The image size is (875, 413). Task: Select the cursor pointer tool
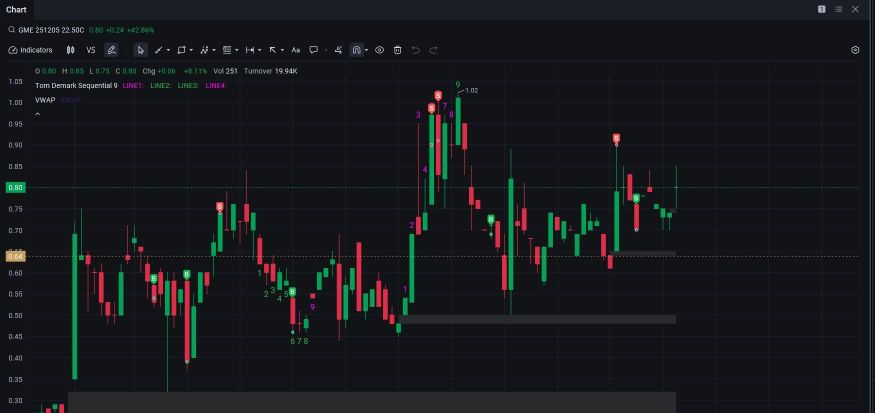(x=141, y=50)
